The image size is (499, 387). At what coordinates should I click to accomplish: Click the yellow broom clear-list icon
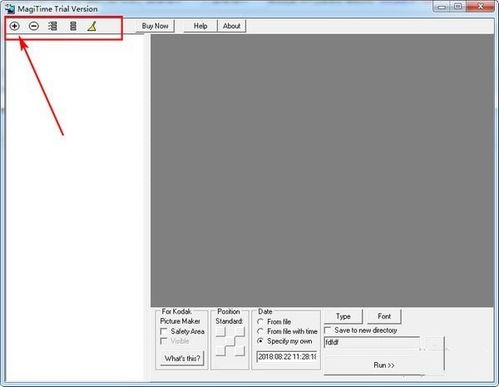click(92, 26)
